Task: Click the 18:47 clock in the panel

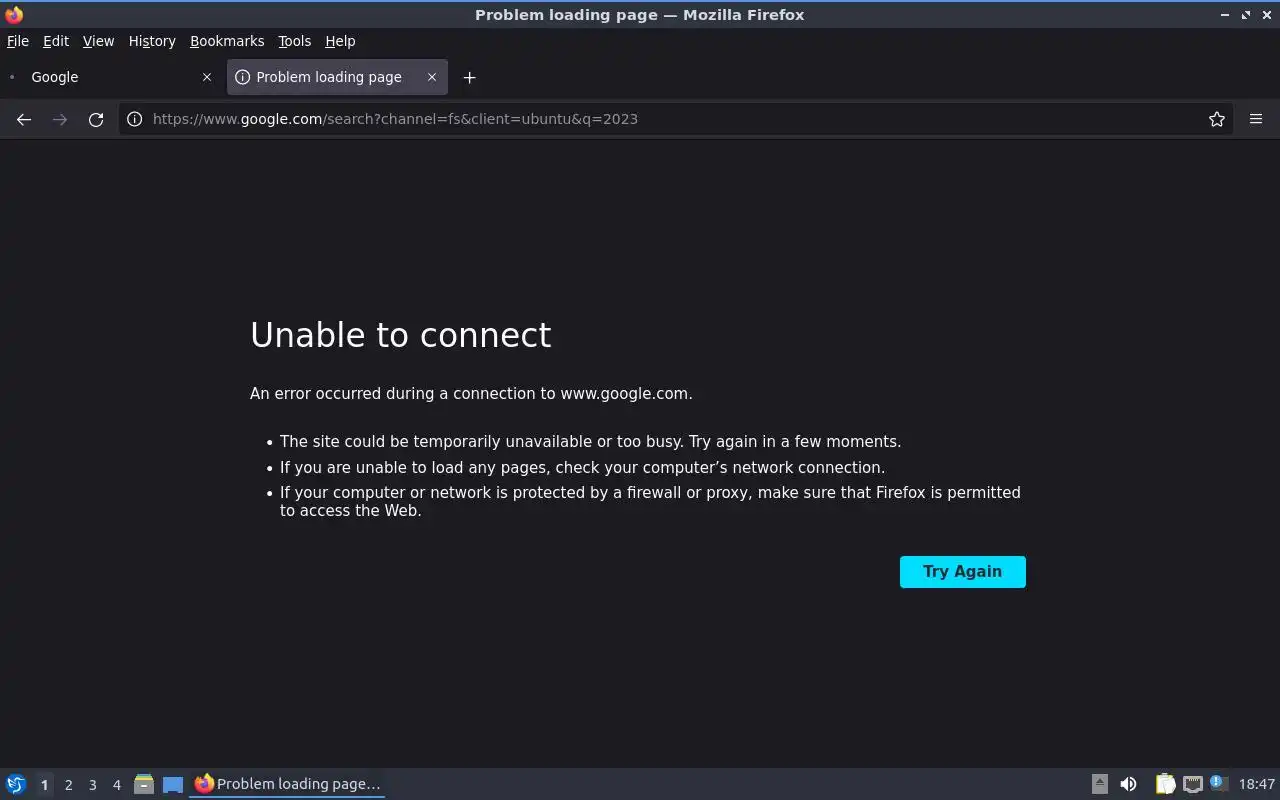Action: pyautogui.click(x=1257, y=784)
